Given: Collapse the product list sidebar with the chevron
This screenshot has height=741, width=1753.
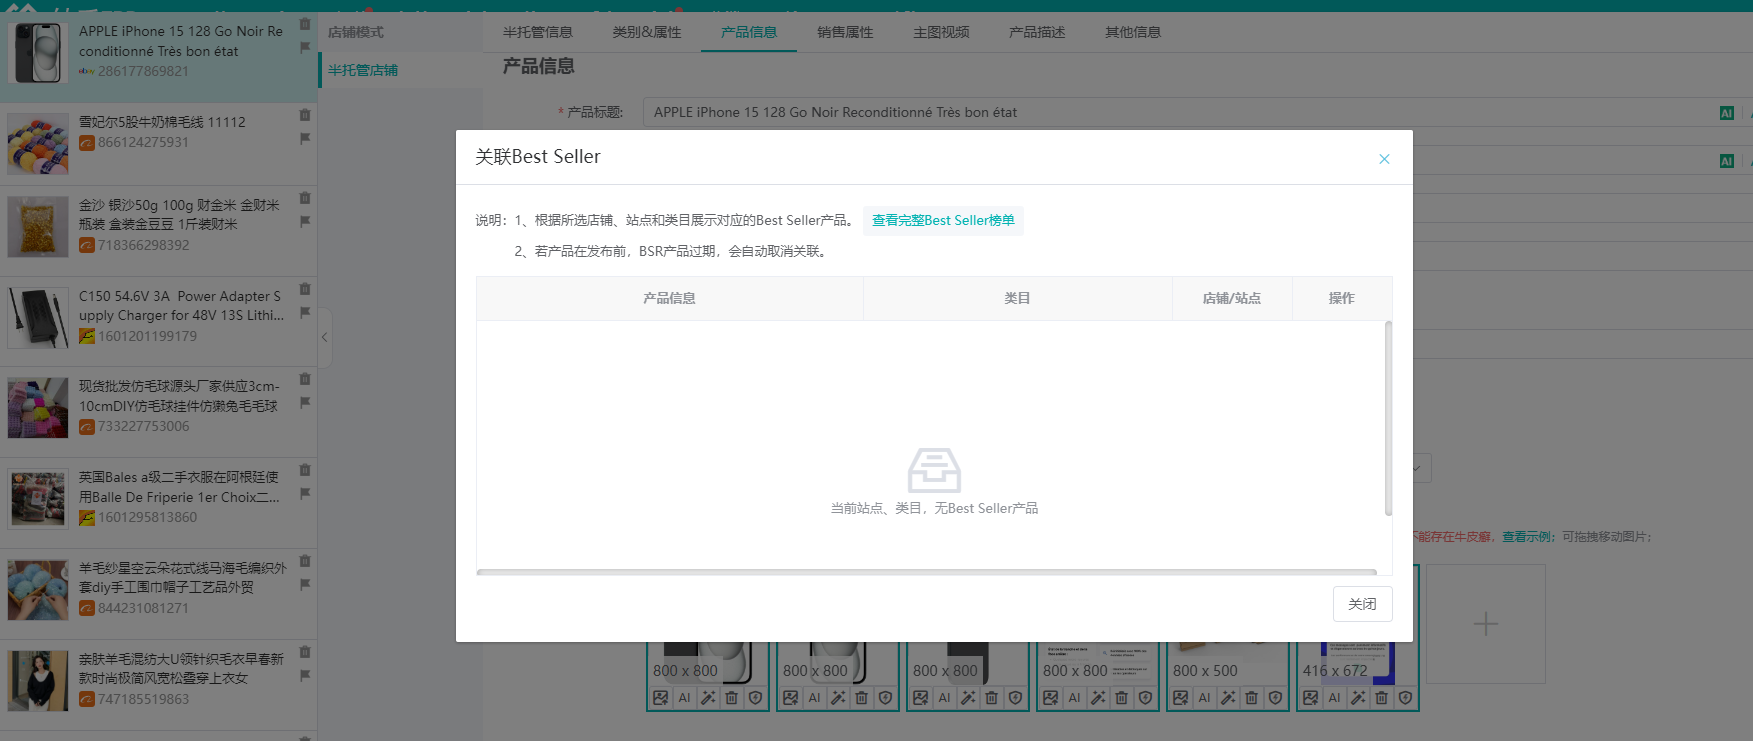Looking at the screenshot, I should (x=324, y=338).
